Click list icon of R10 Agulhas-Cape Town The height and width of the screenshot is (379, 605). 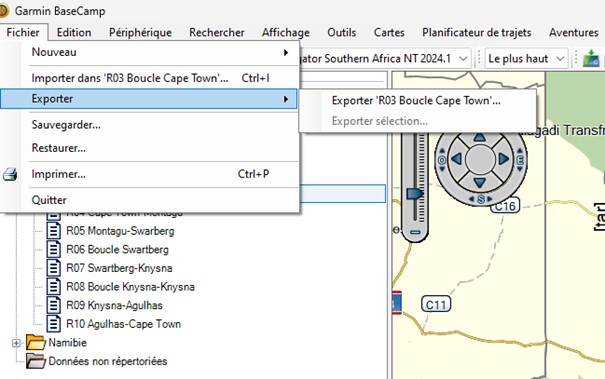pyautogui.click(x=54, y=324)
